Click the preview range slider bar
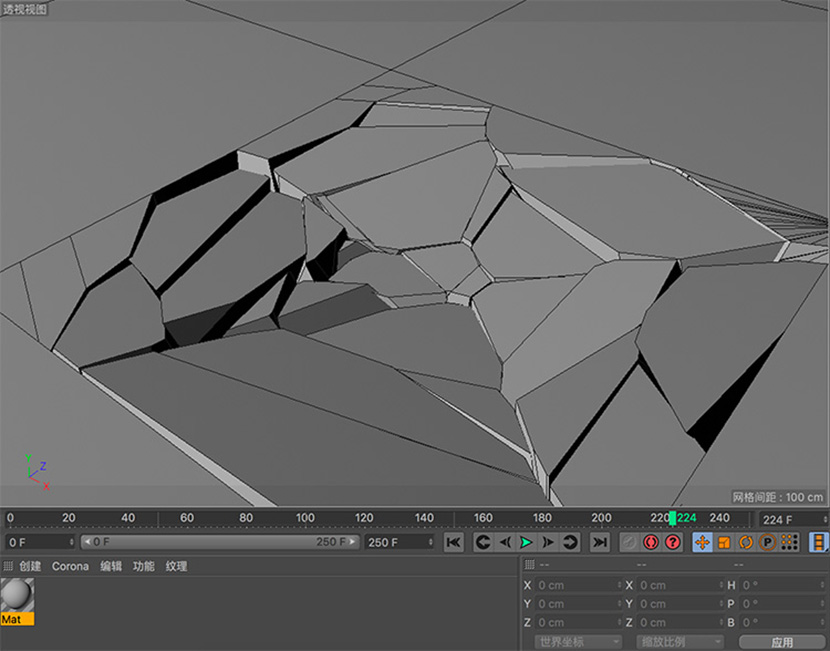This screenshot has width=830, height=651. [x=220, y=542]
